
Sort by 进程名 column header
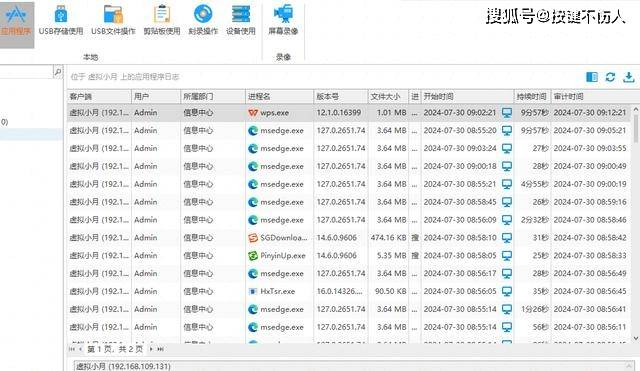pos(280,96)
